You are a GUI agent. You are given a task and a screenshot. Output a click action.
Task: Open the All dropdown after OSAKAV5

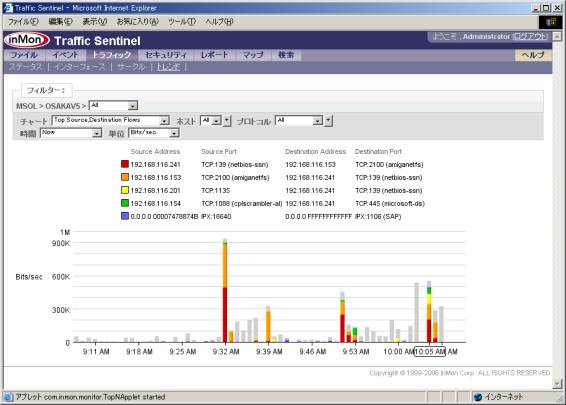click(x=113, y=105)
